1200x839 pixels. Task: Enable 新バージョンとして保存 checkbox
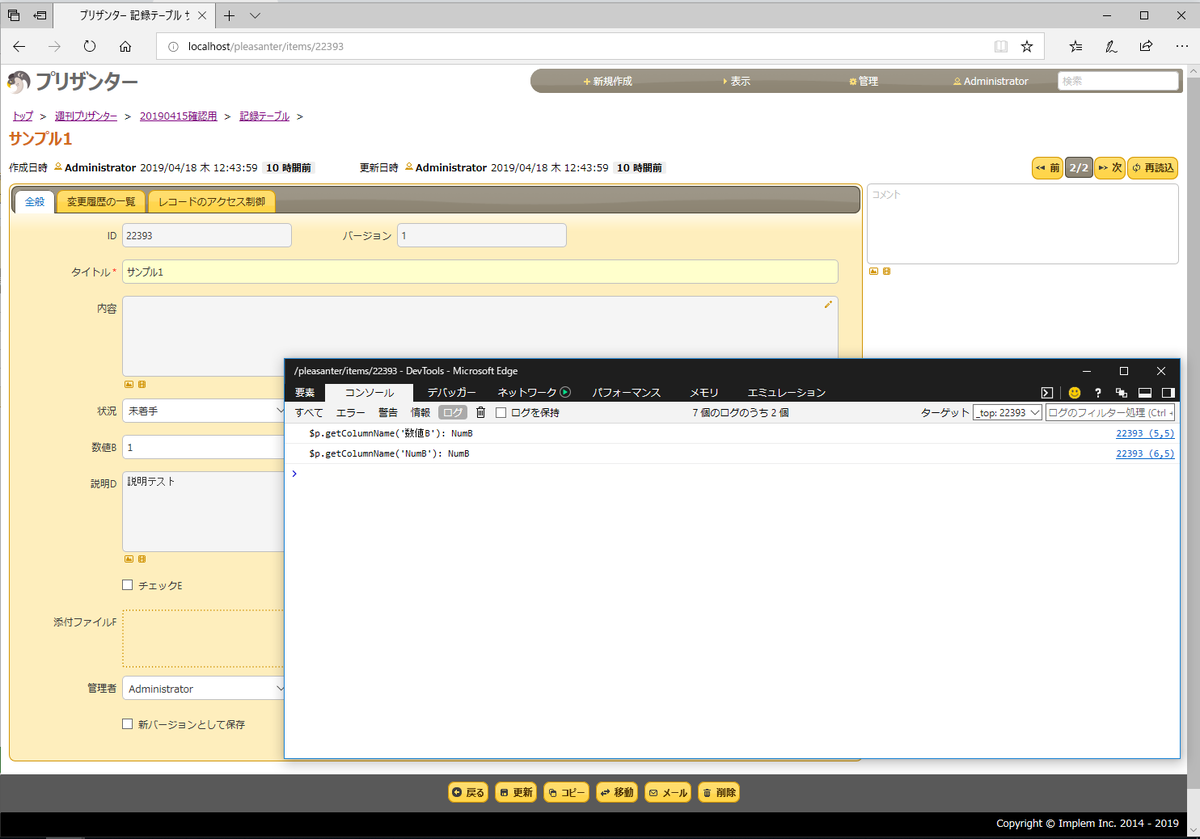pos(127,724)
